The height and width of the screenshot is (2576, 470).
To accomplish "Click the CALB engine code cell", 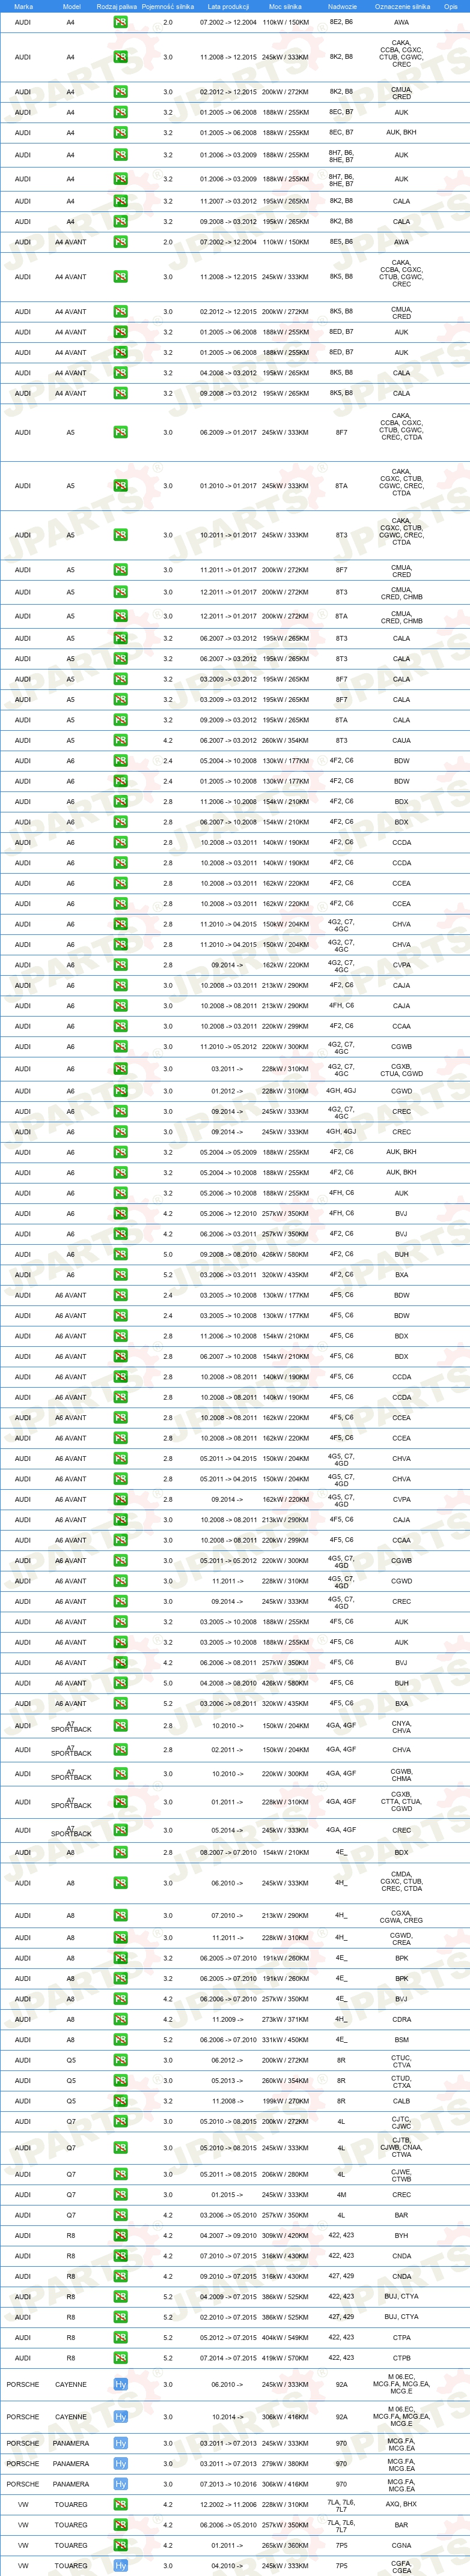I will (401, 2101).
